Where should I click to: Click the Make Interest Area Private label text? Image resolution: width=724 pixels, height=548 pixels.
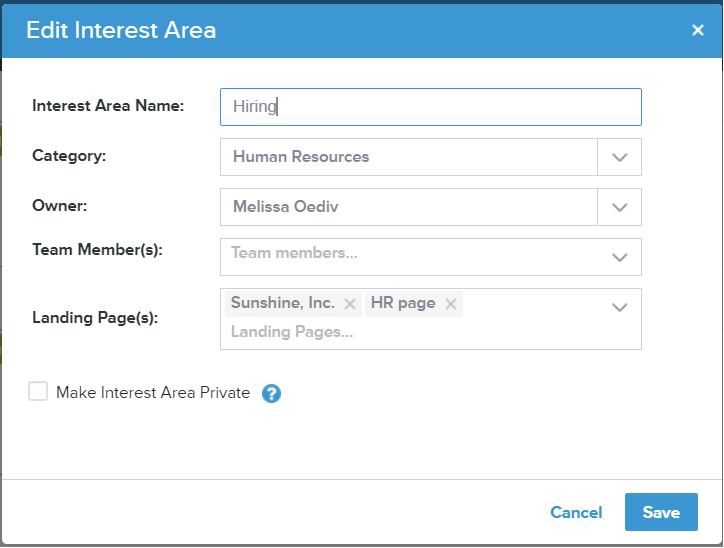point(153,393)
